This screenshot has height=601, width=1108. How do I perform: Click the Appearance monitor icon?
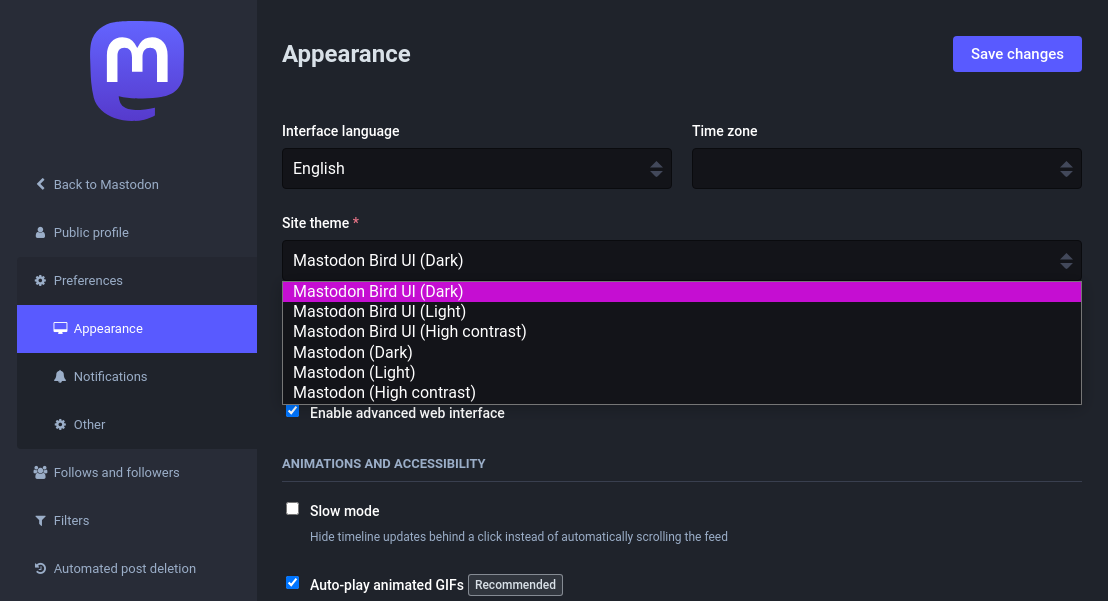tap(60, 328)
